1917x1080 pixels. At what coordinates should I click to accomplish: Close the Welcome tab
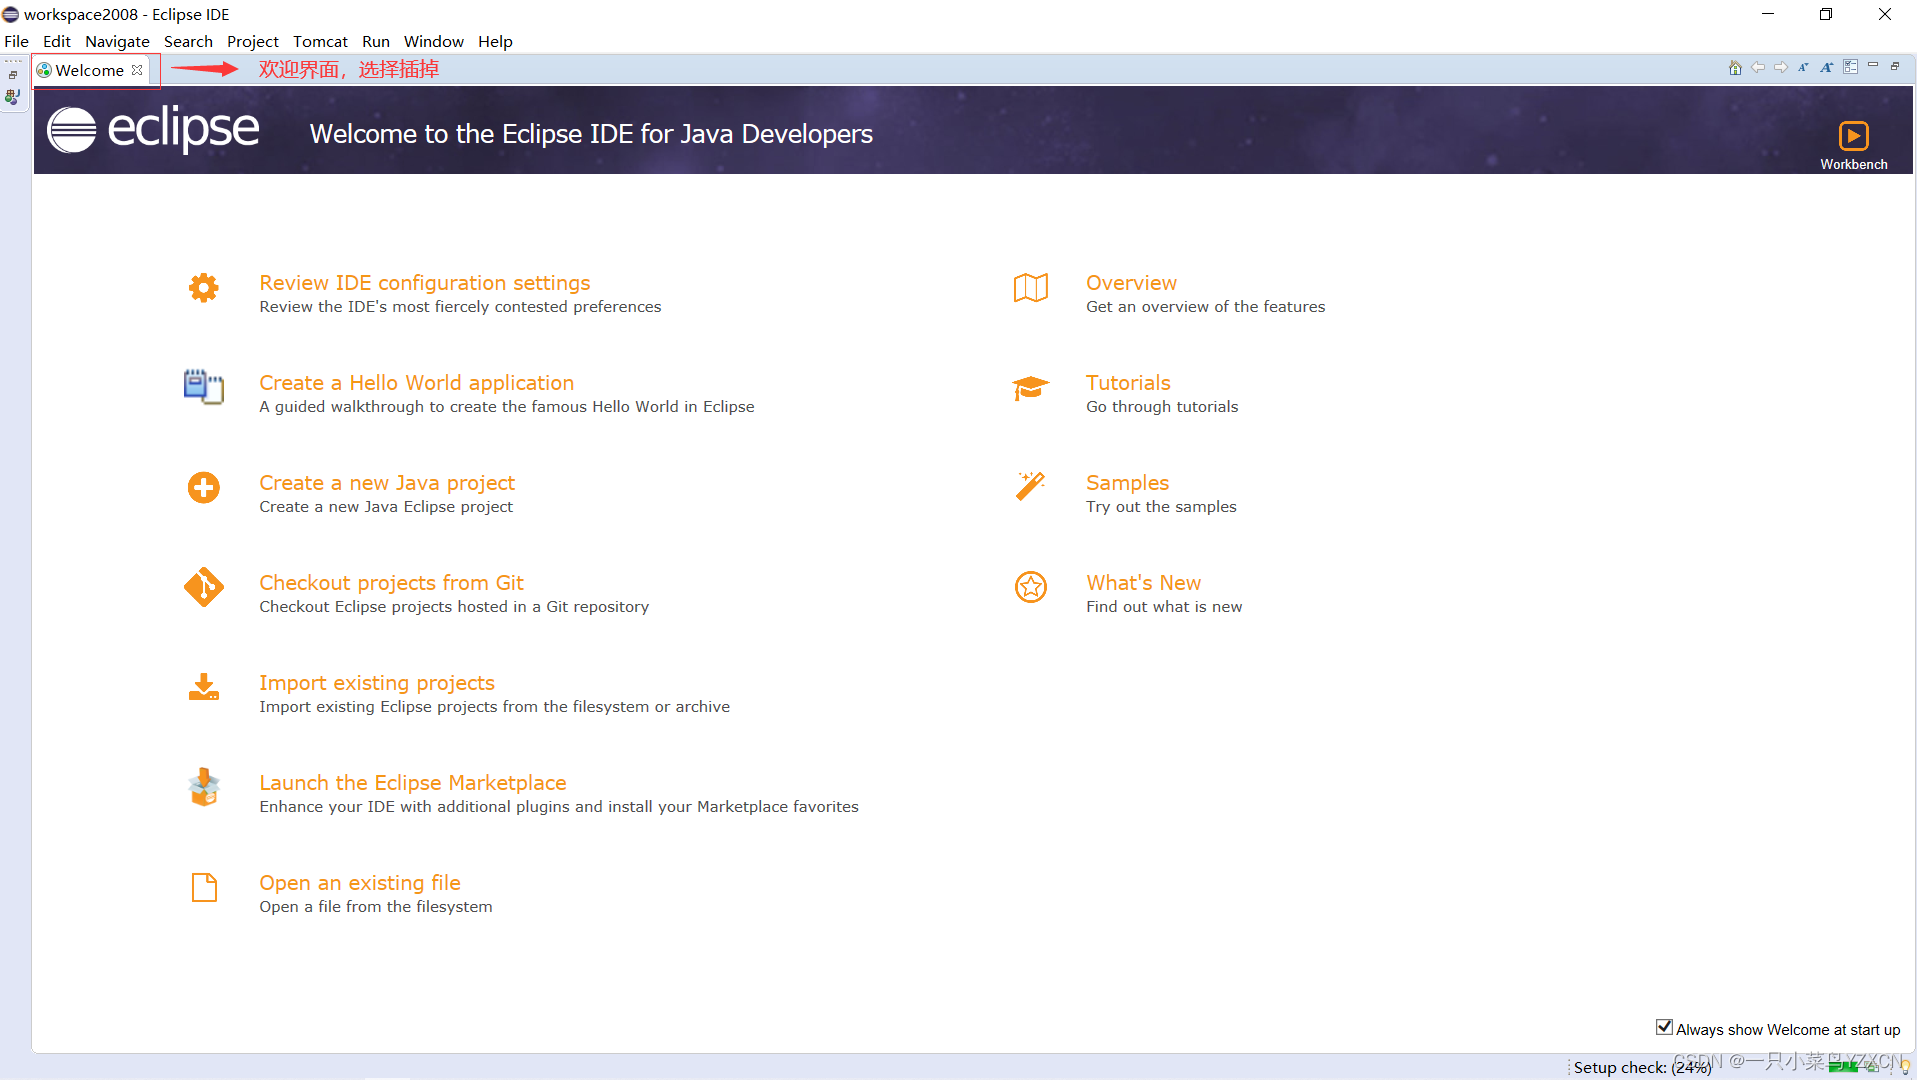click(x=137, y=70)
